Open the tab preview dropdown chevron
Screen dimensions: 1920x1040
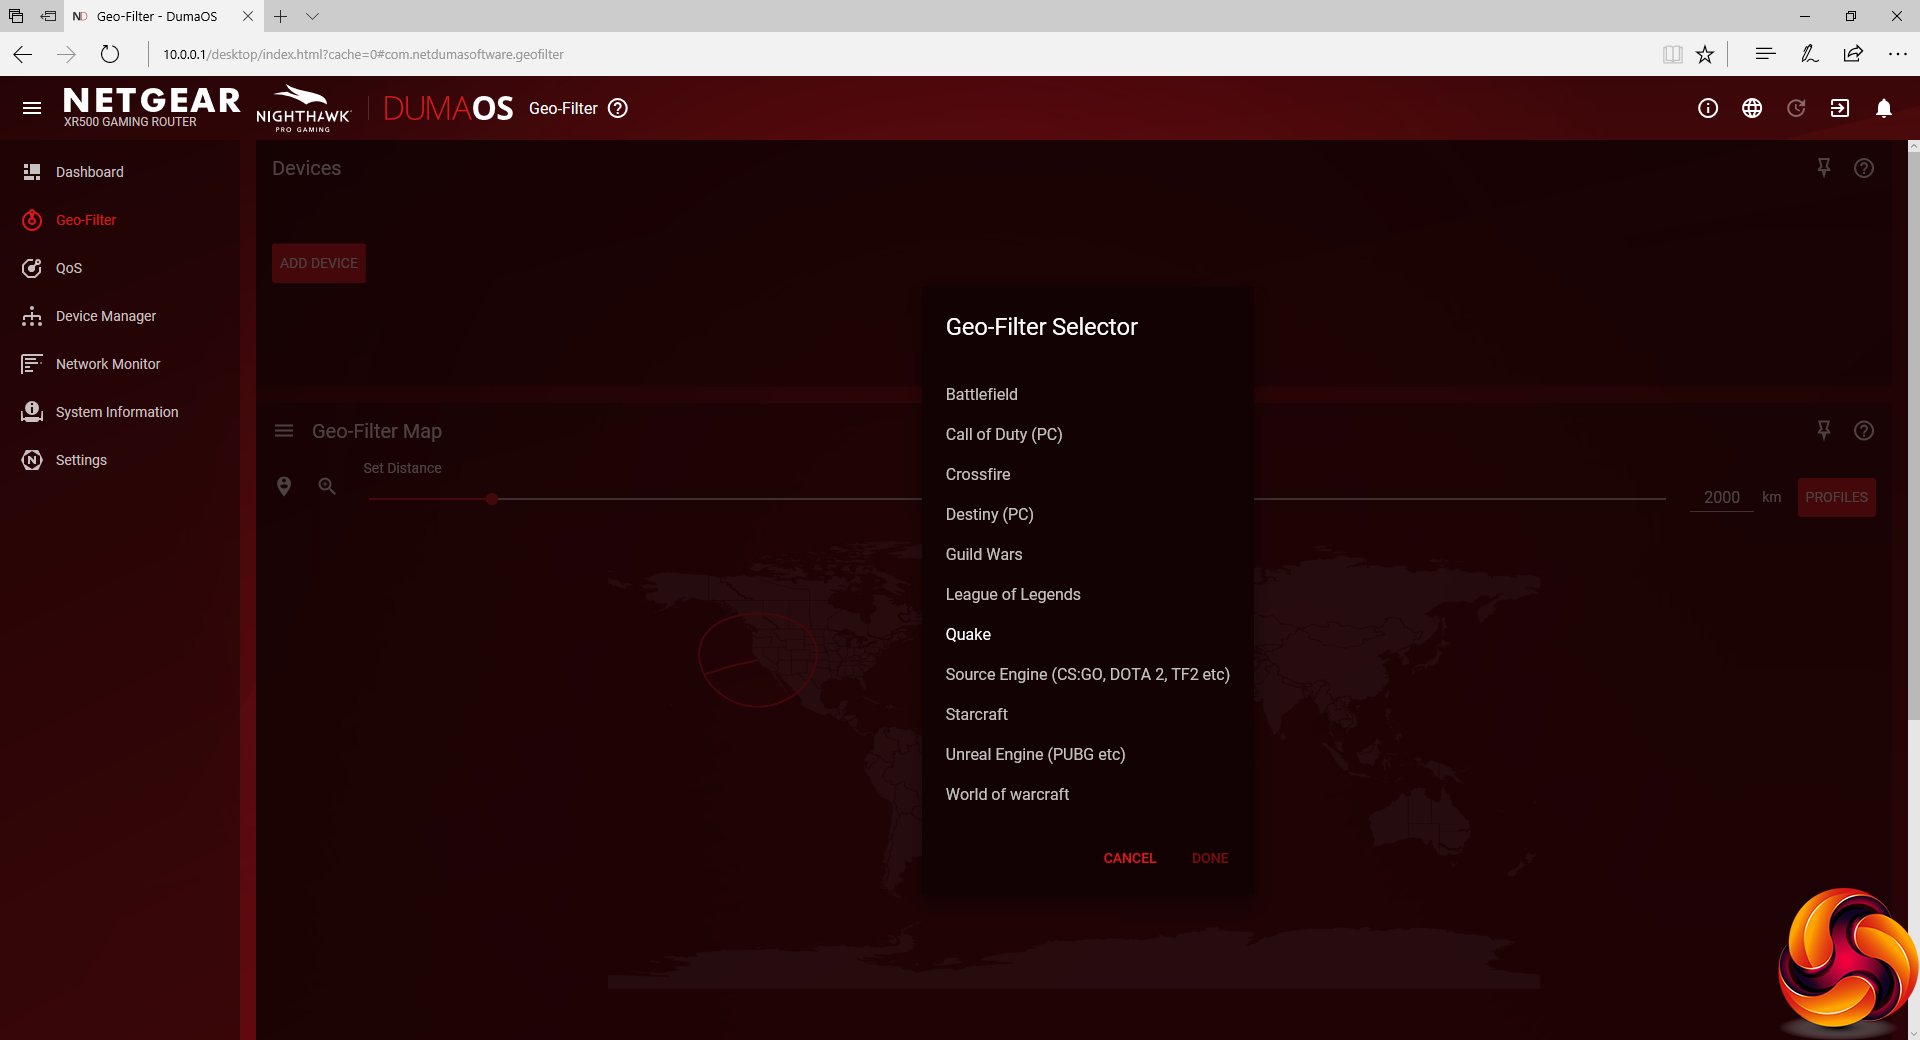pos(312,16)
